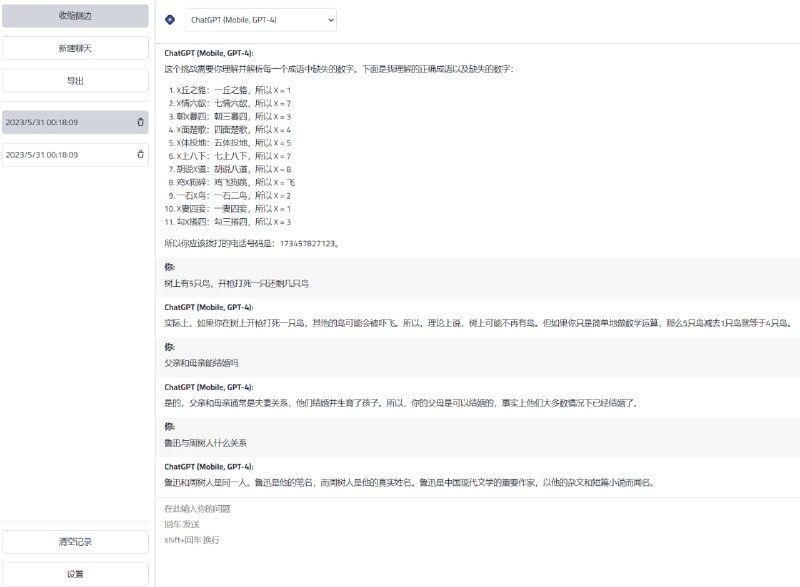Open the ChatGPT (Mobile, GPT-4) model dropdown
This screenshot has height=587, width=800.
pyautogui.click(x=258, y=19)
